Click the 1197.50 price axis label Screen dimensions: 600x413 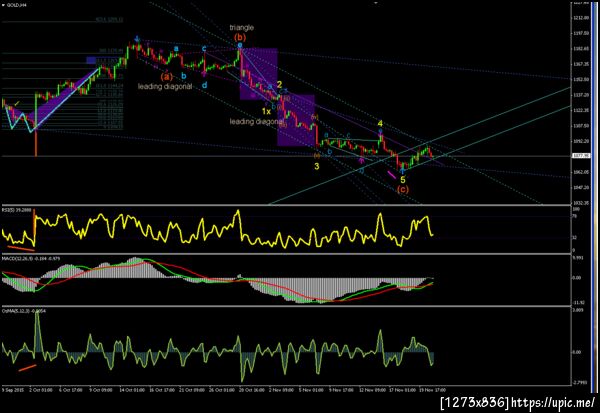(581, 33)
